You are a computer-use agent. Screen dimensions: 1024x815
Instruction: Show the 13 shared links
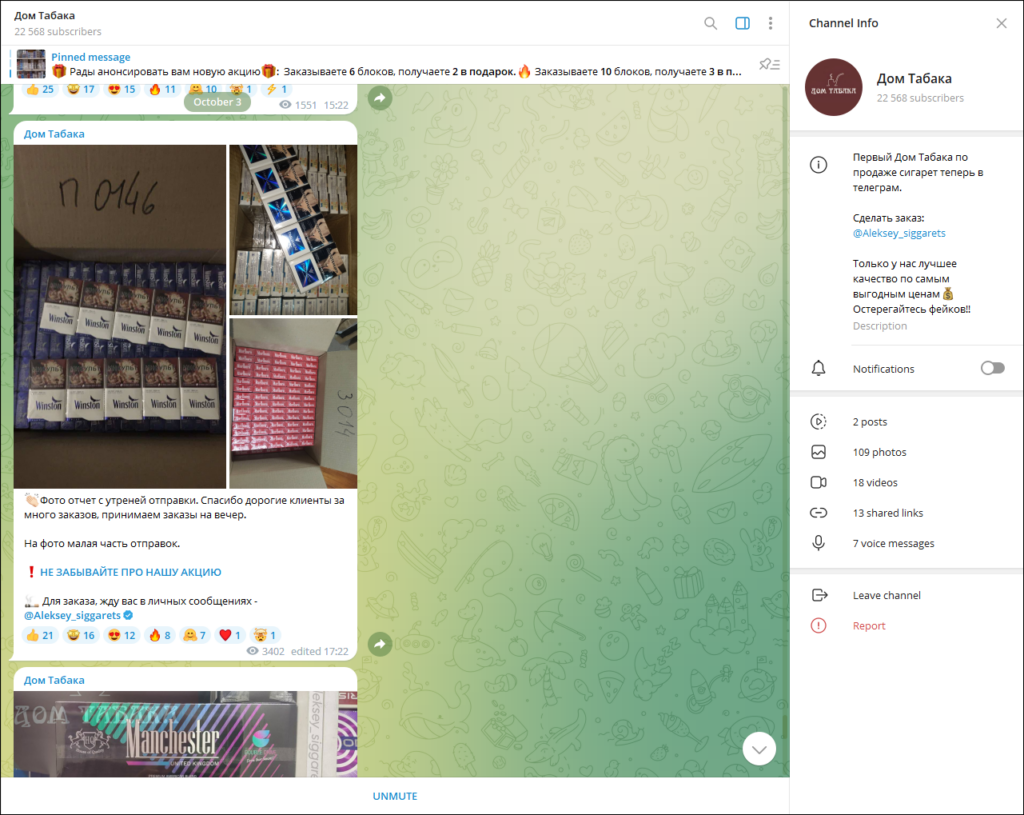tap(887, 513)
